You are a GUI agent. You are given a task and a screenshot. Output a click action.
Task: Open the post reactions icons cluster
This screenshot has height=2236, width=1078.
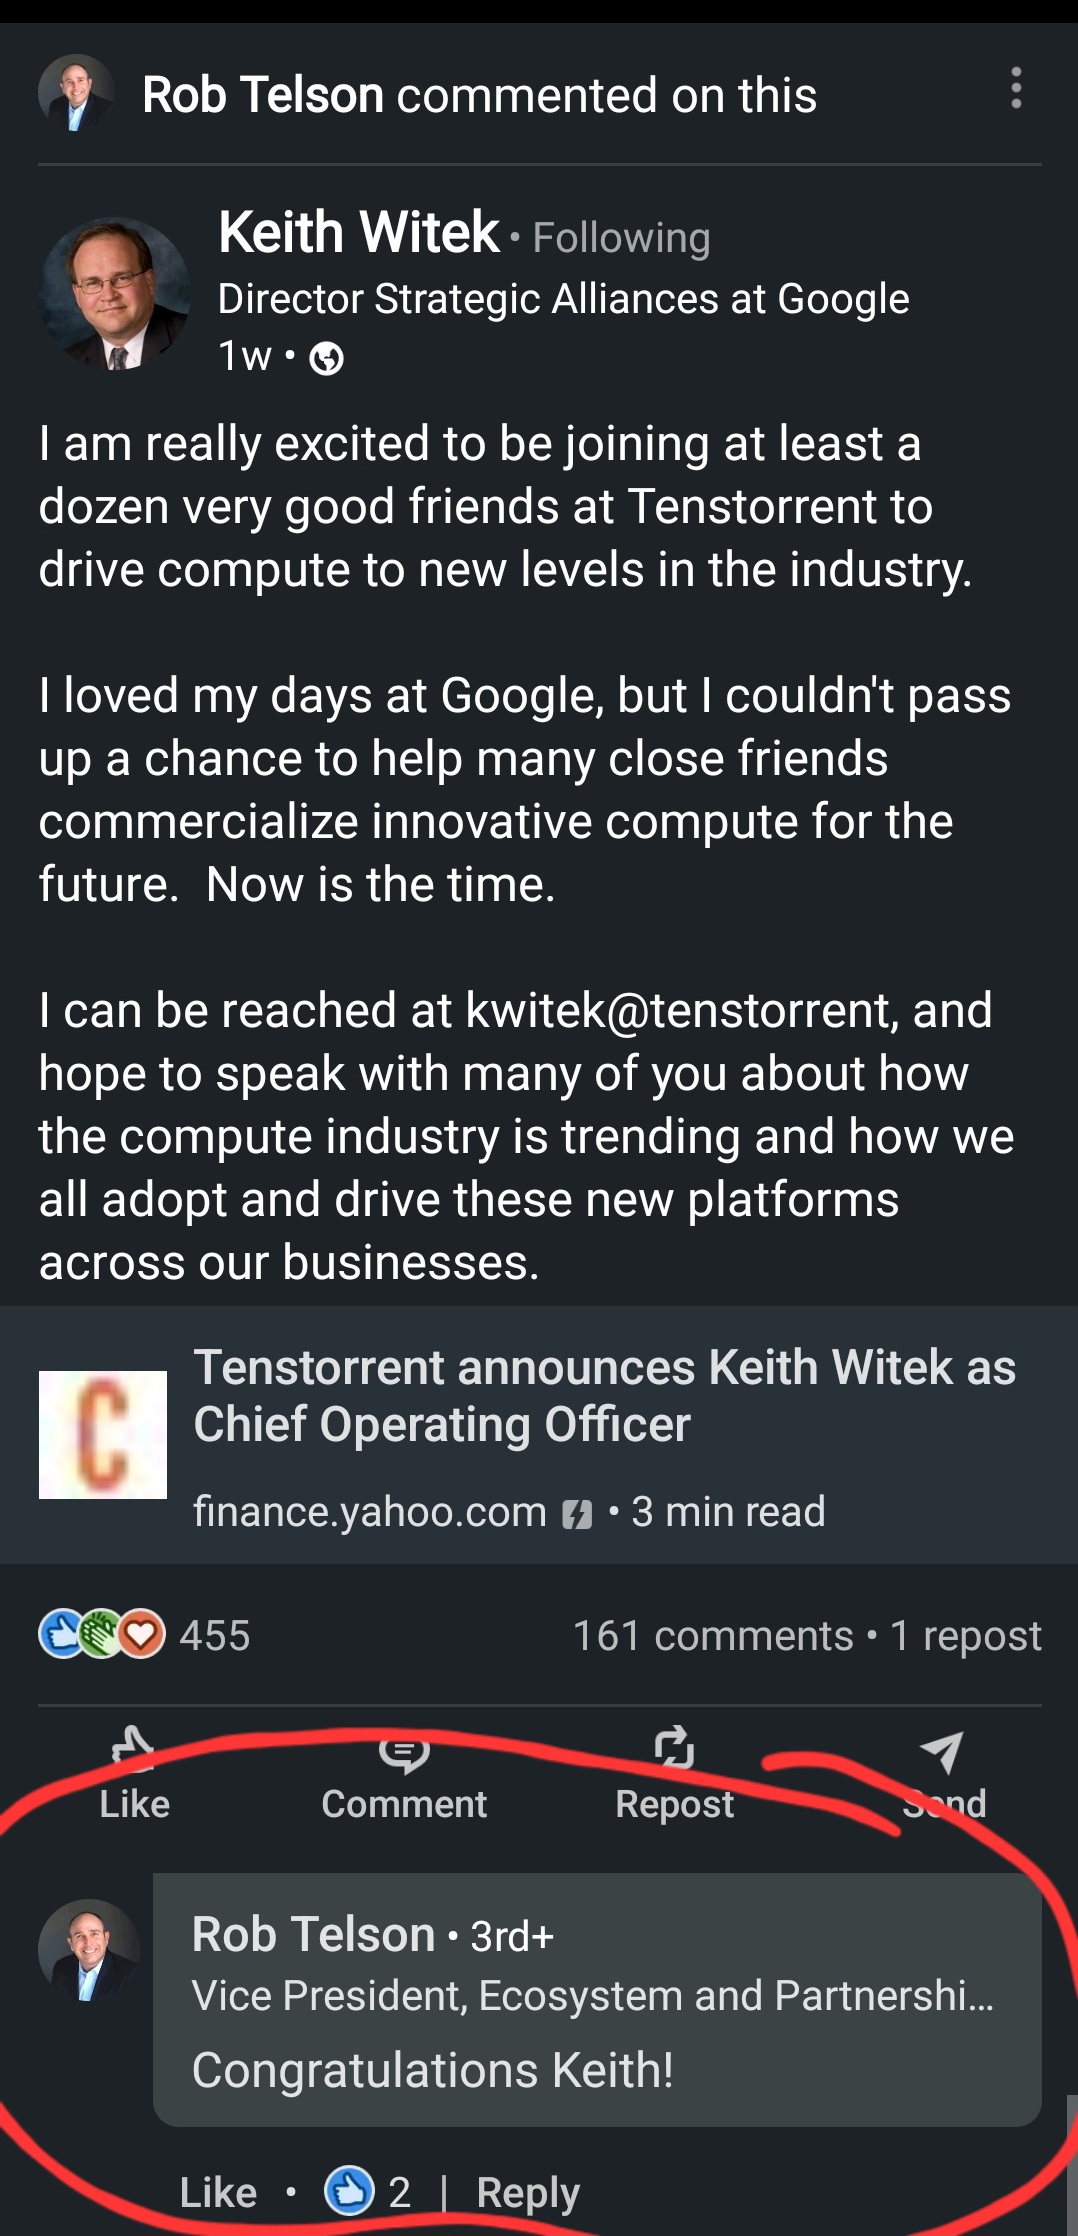[x=102, y=1634]
